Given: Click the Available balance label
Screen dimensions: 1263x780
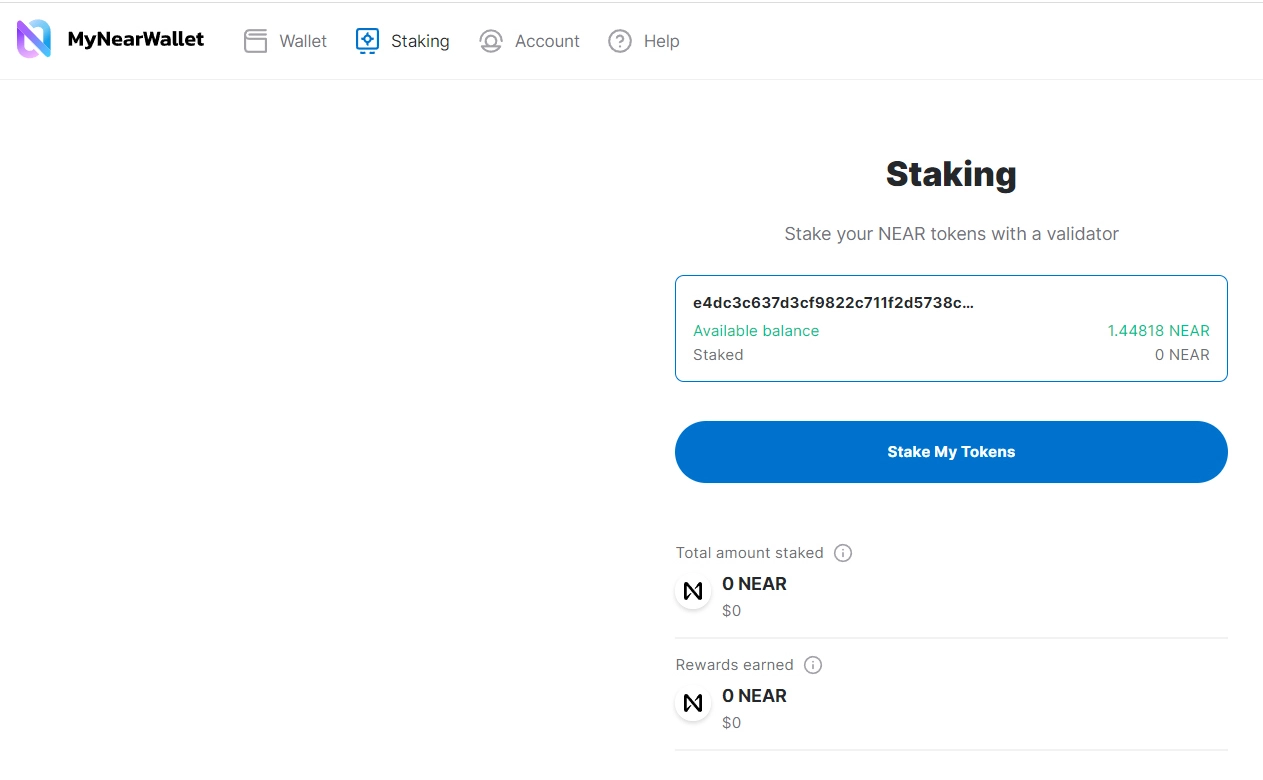Looking at the screenshot, I should 756,330.
